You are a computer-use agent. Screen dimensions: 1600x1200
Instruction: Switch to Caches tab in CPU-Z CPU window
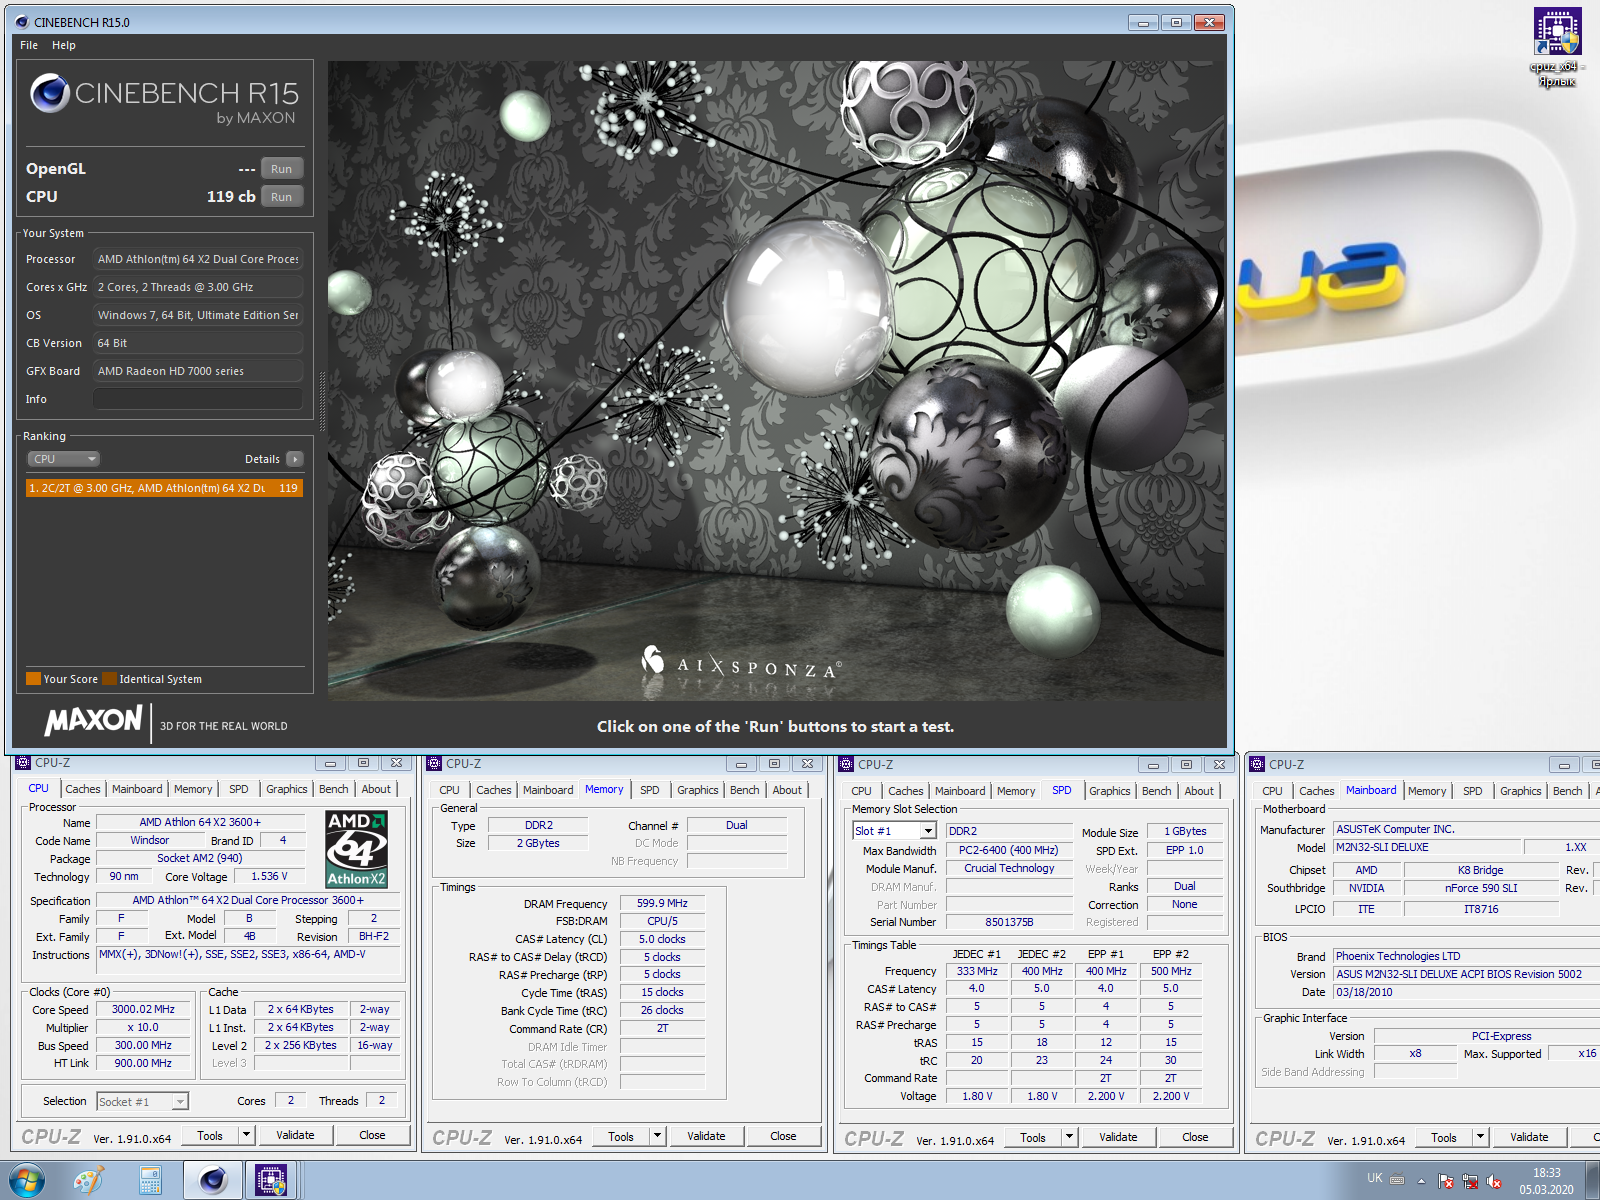click(83, 789)
